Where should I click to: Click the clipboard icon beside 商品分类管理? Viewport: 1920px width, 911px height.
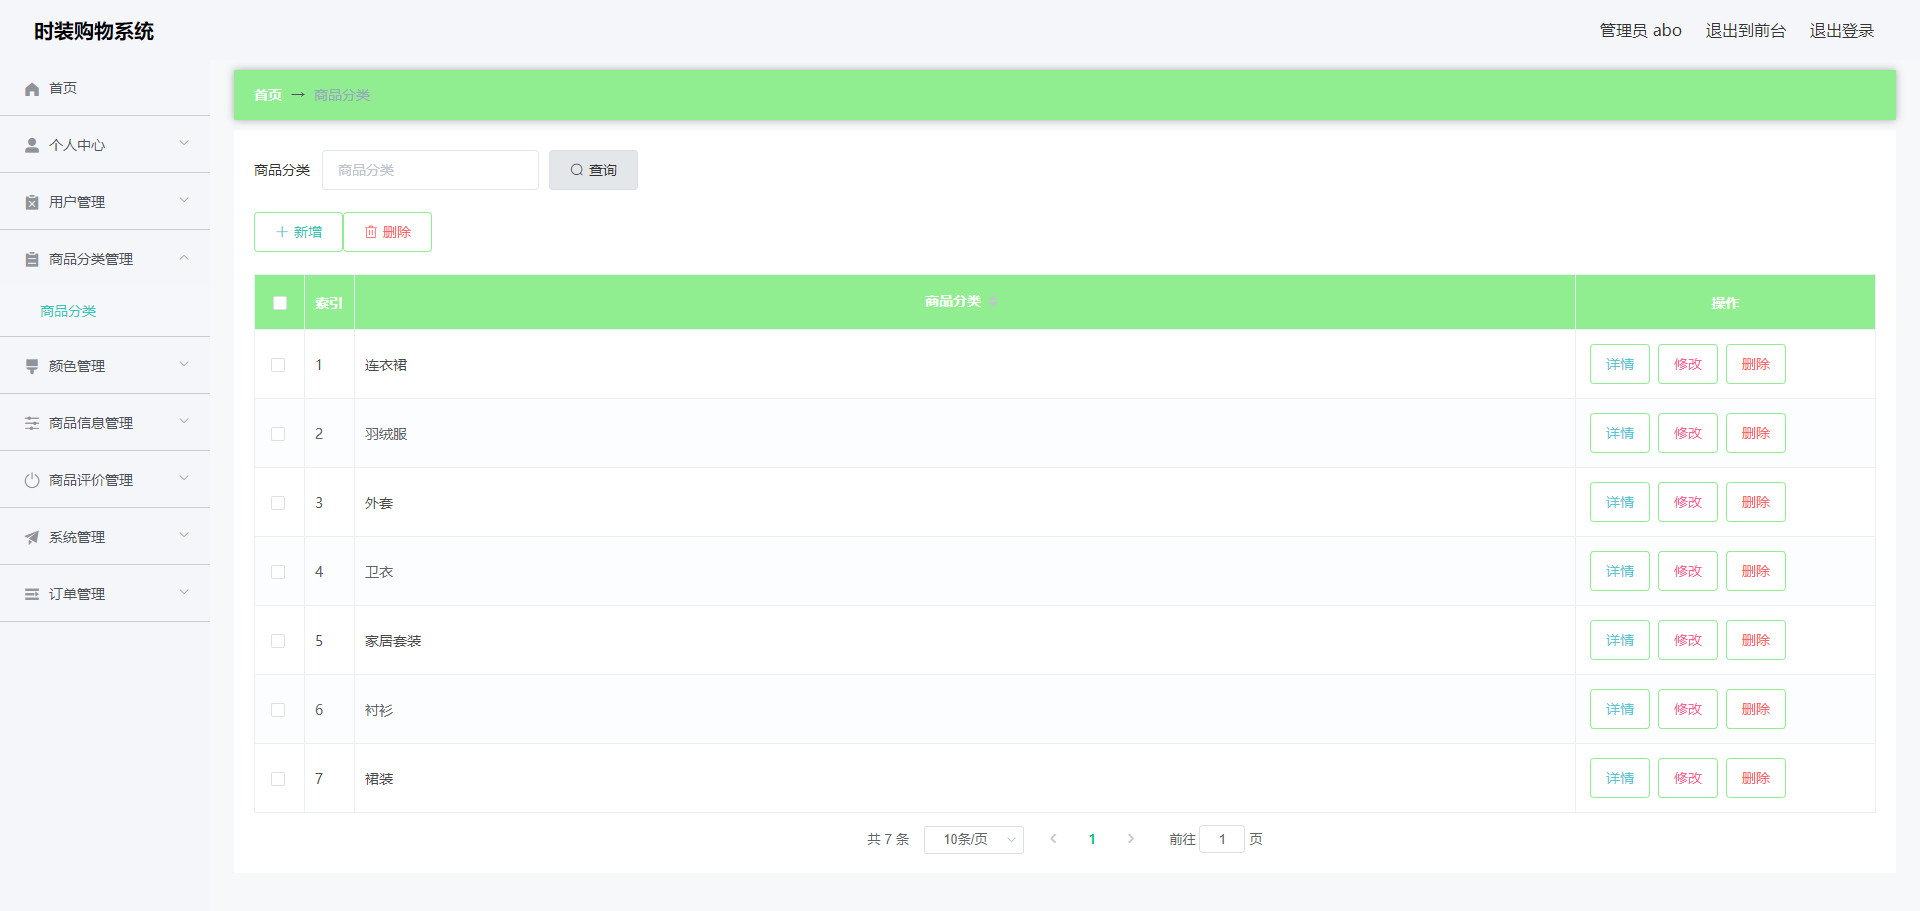coord(32,260)
